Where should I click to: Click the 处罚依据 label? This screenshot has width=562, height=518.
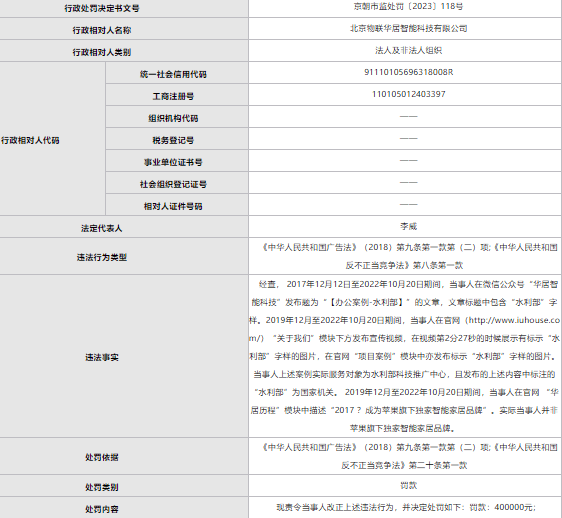tap(102, 457)
